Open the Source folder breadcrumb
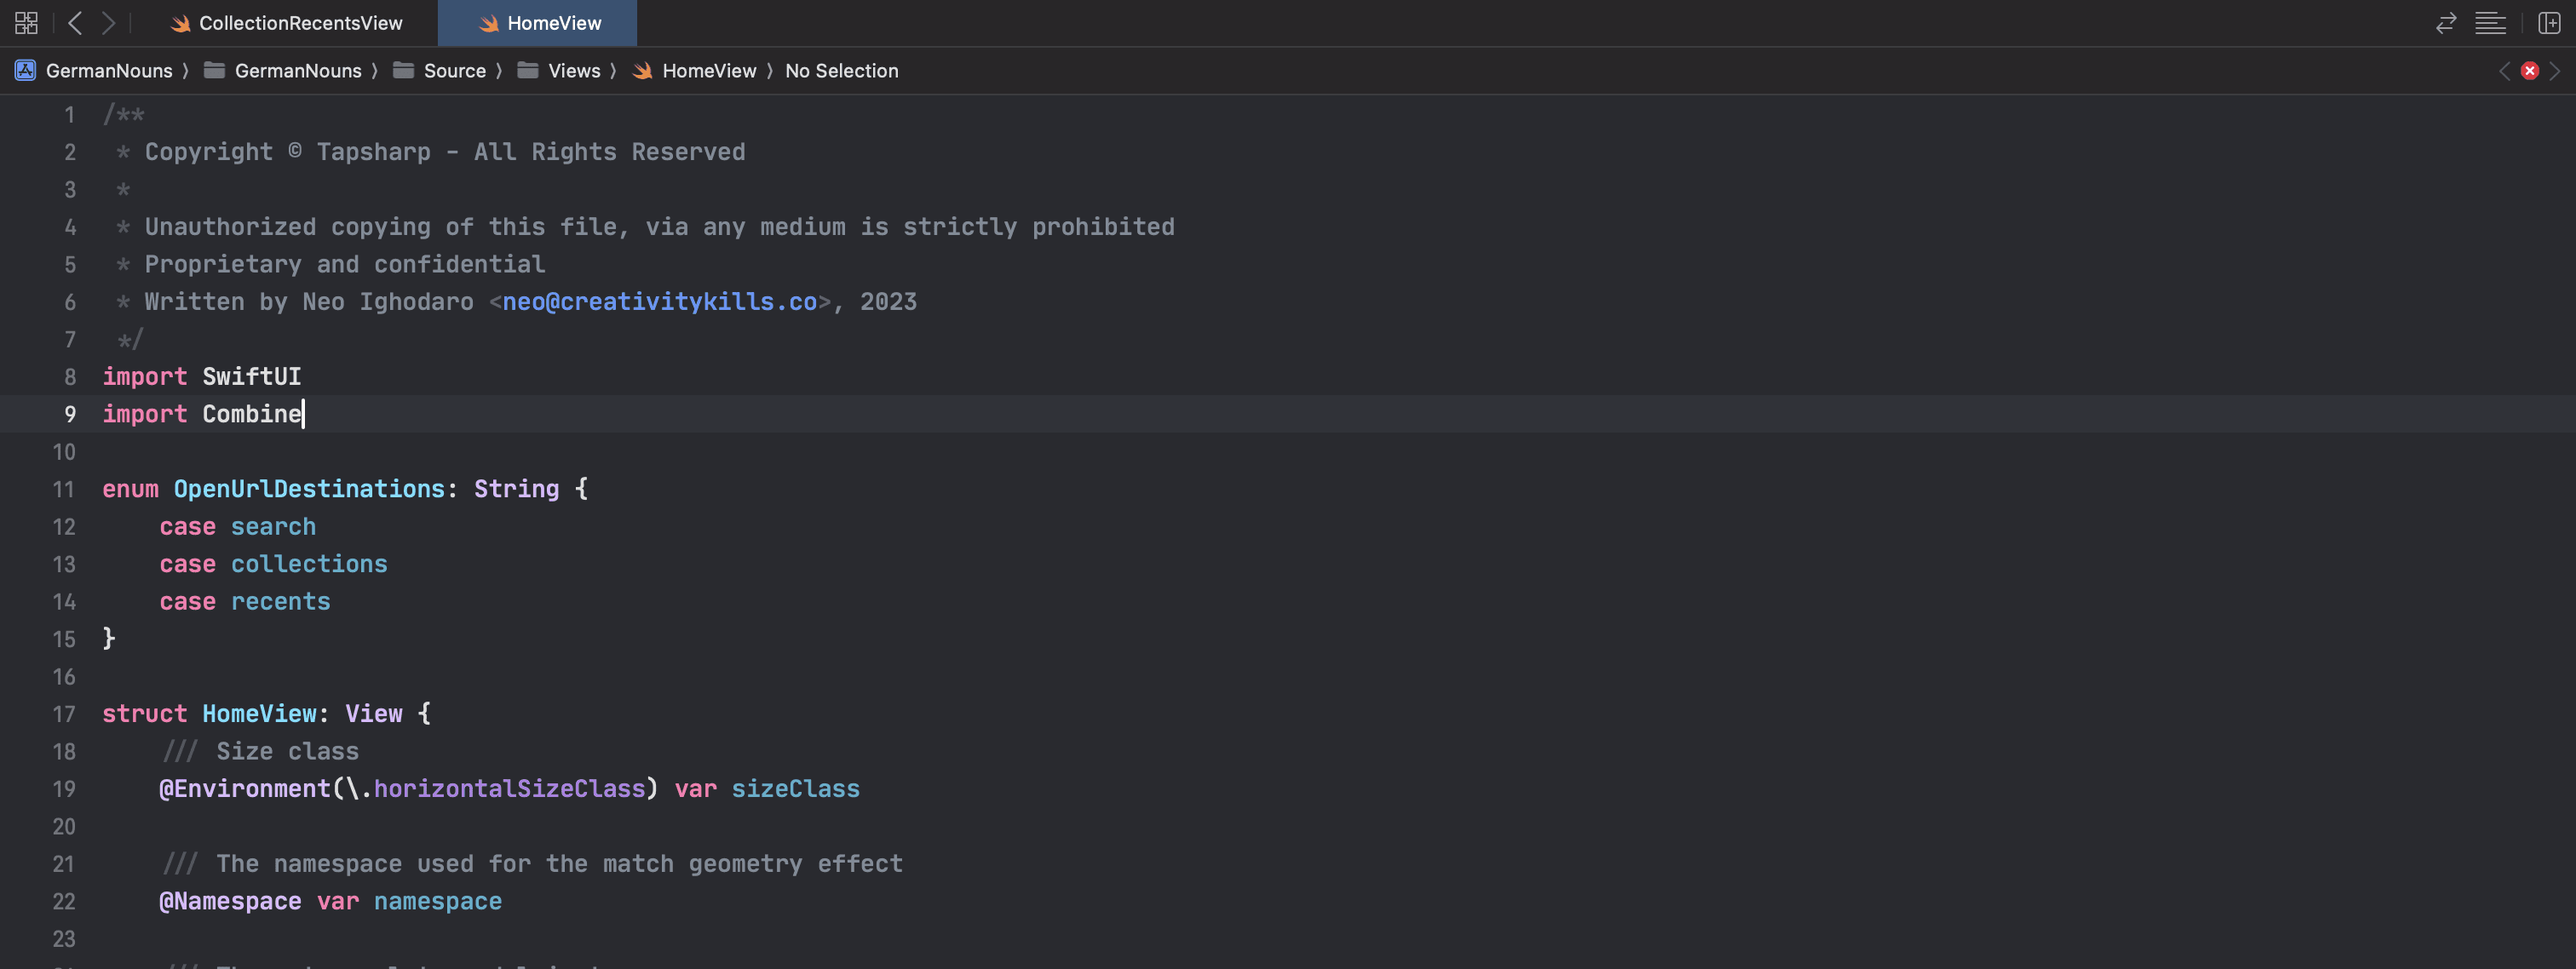The image size is (2576, 969). (x=455, y=71)
